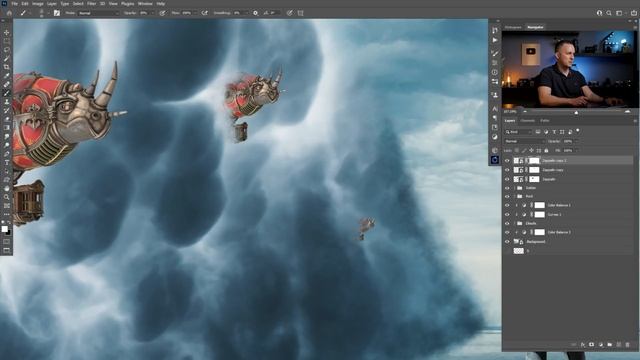
Task: Toggle lock all layer button
Action: coord(547,151)
